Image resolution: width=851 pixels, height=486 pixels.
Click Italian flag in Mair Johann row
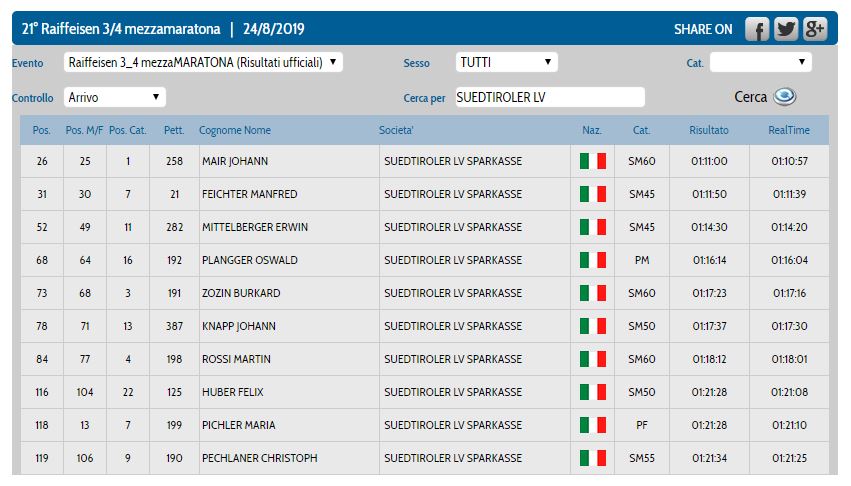(x=593, y=161)
